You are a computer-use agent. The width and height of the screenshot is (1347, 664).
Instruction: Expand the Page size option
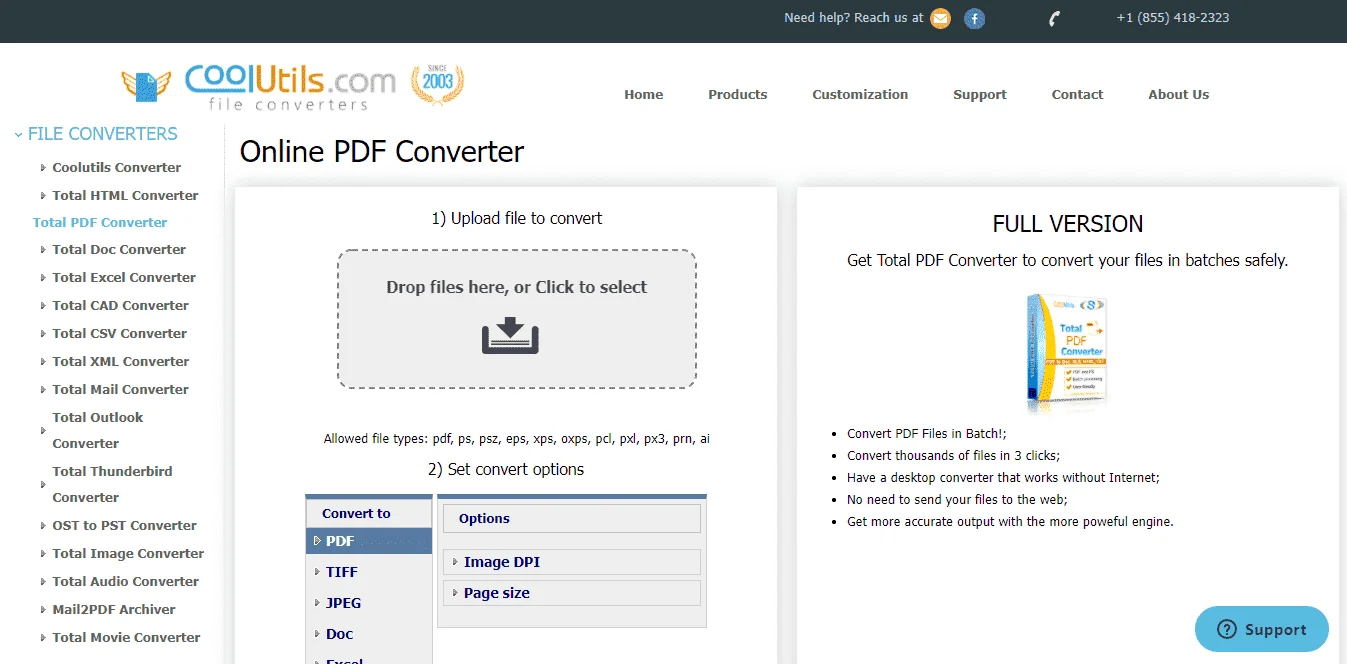click(x=571, y=593)
